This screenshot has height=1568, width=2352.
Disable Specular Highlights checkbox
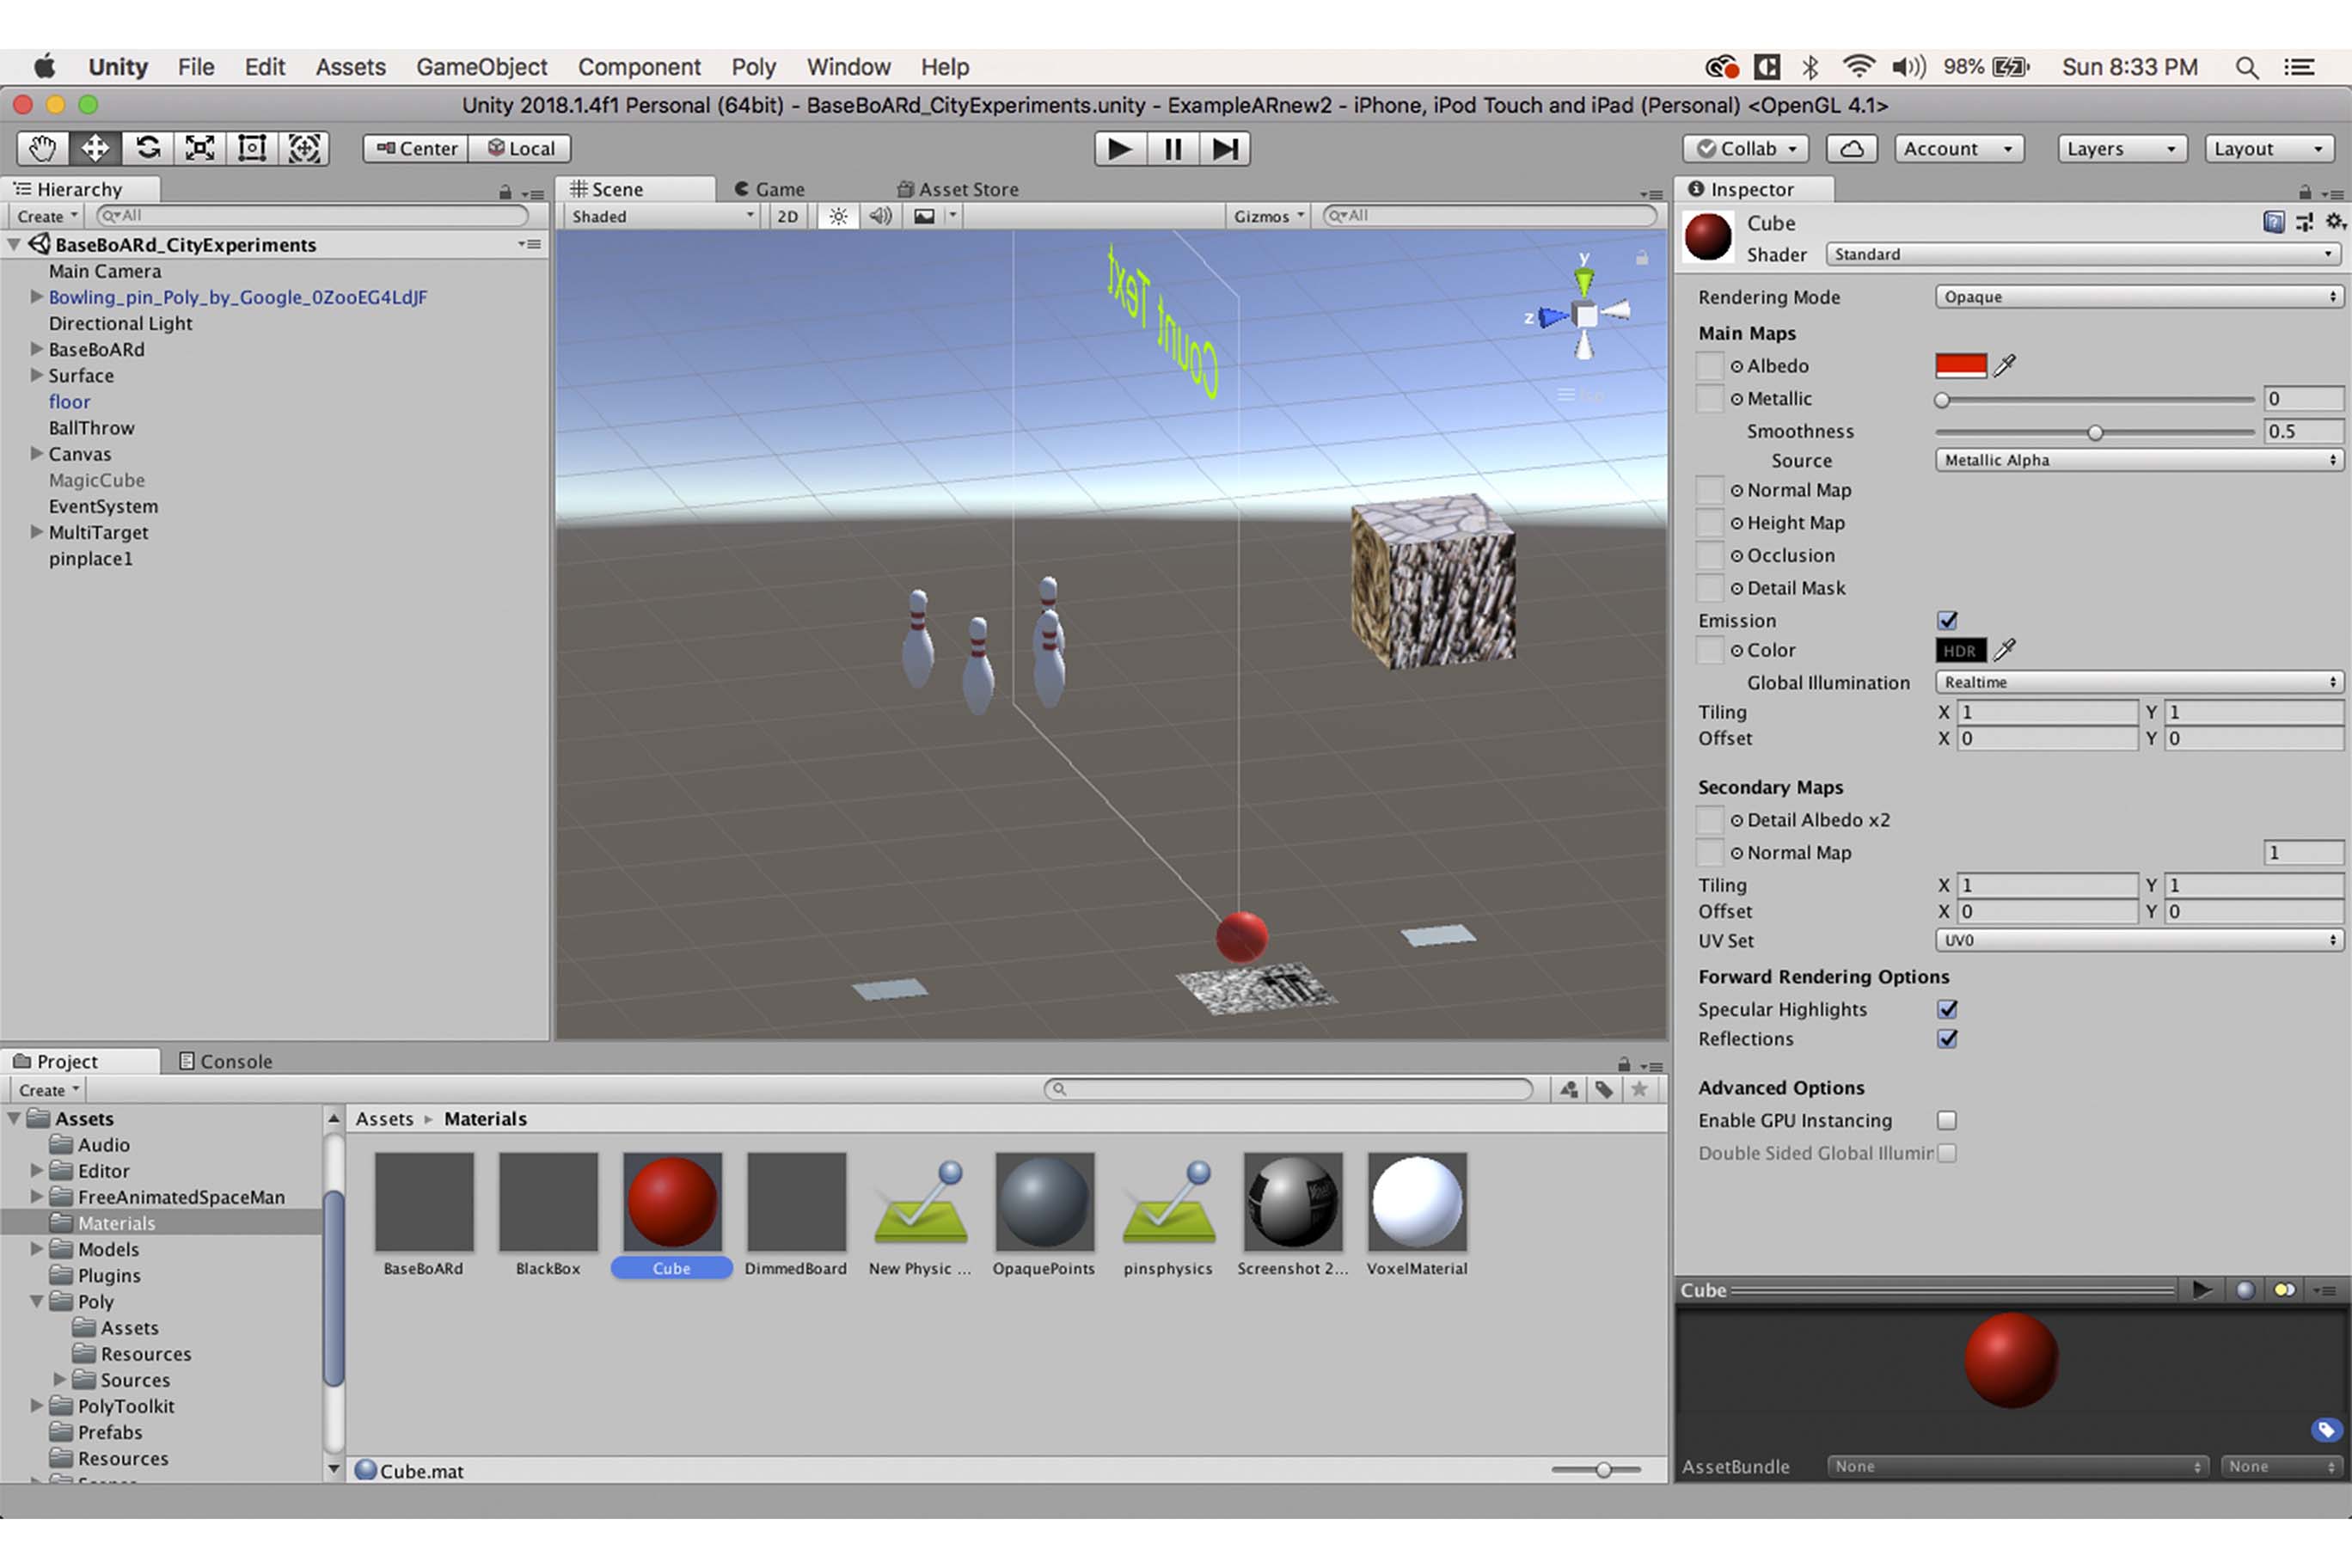[x=1947, y=1009]
